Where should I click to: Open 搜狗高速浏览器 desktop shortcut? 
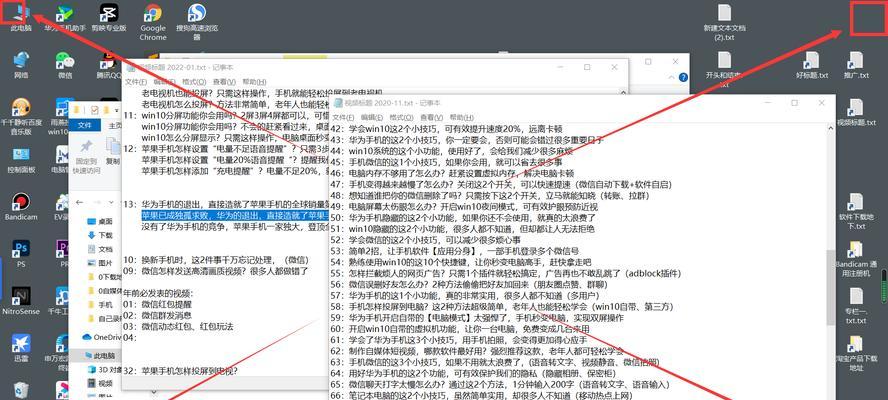tap(197, 22)
